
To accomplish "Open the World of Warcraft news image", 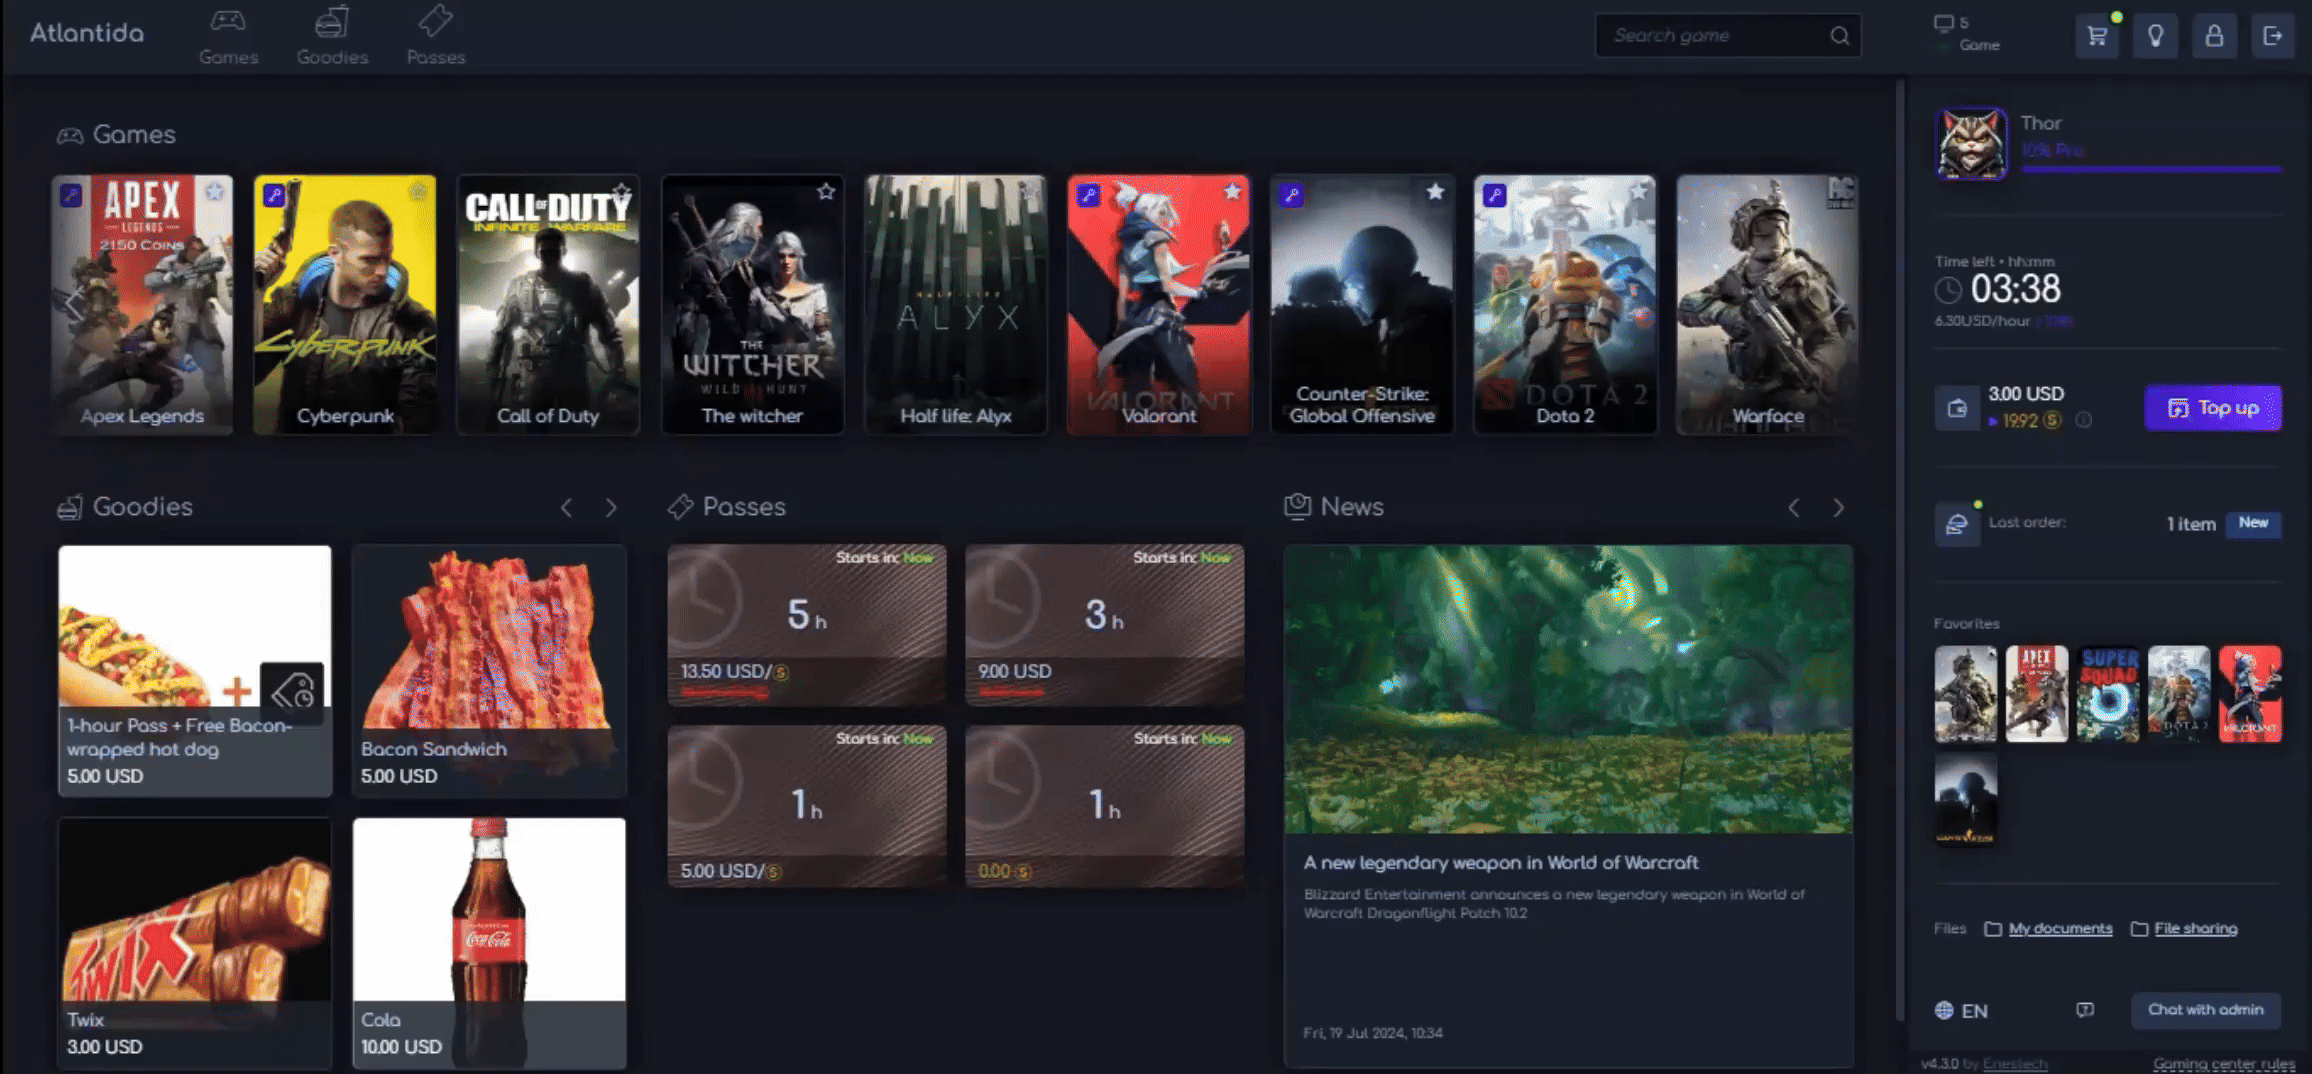I will 1568,690.
